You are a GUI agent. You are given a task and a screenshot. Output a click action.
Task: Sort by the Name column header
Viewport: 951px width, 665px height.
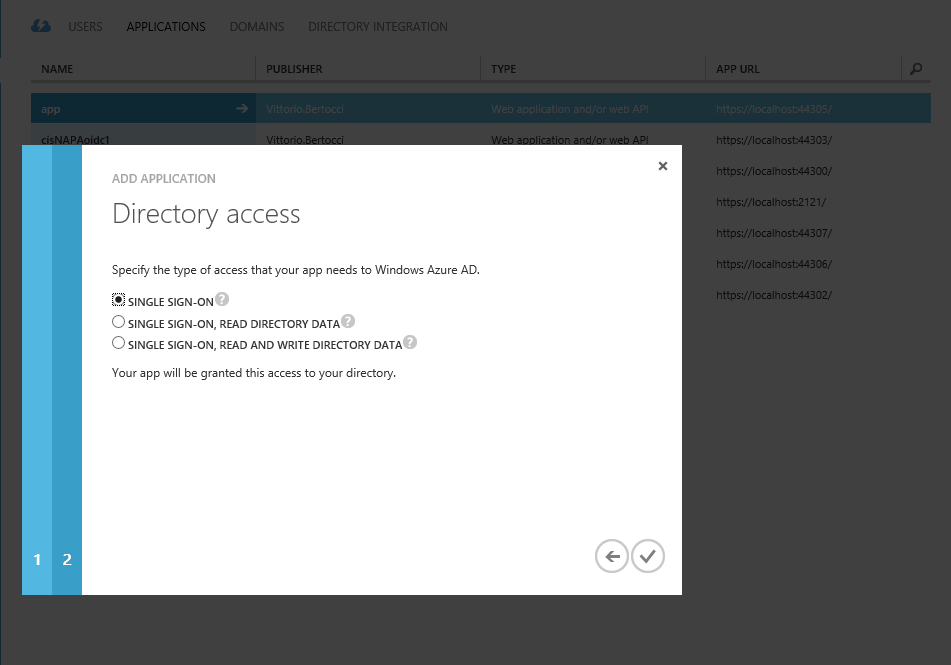tap(57, 69)
